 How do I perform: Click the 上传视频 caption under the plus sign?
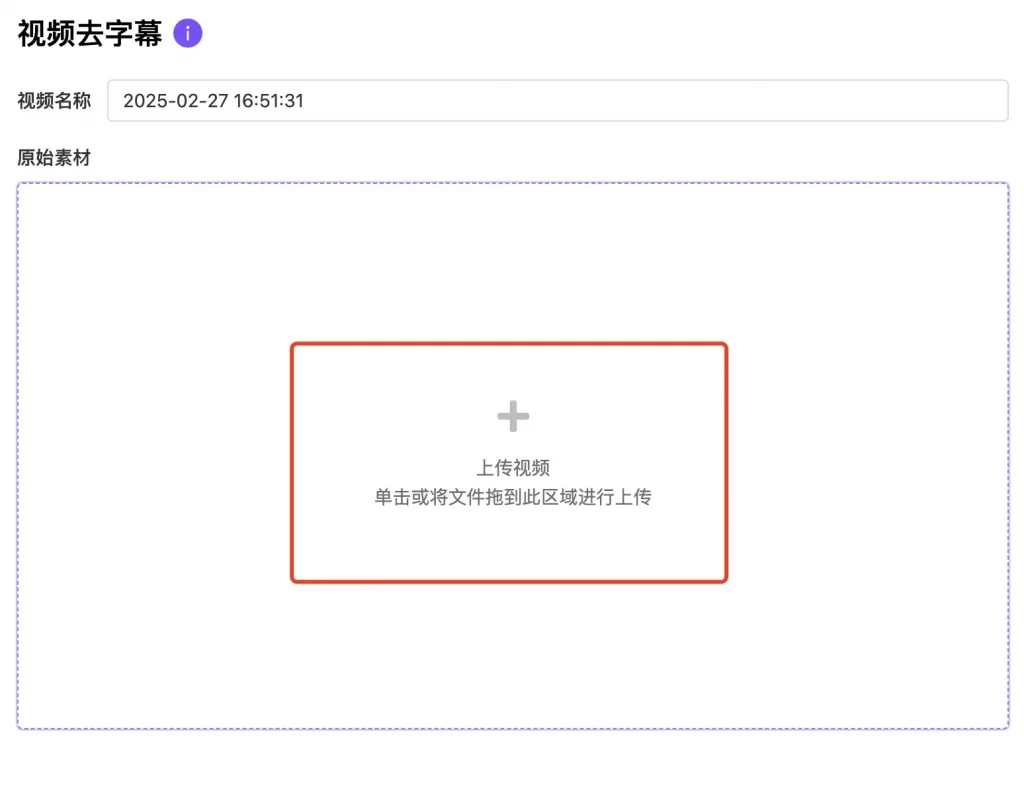point(513,468)
